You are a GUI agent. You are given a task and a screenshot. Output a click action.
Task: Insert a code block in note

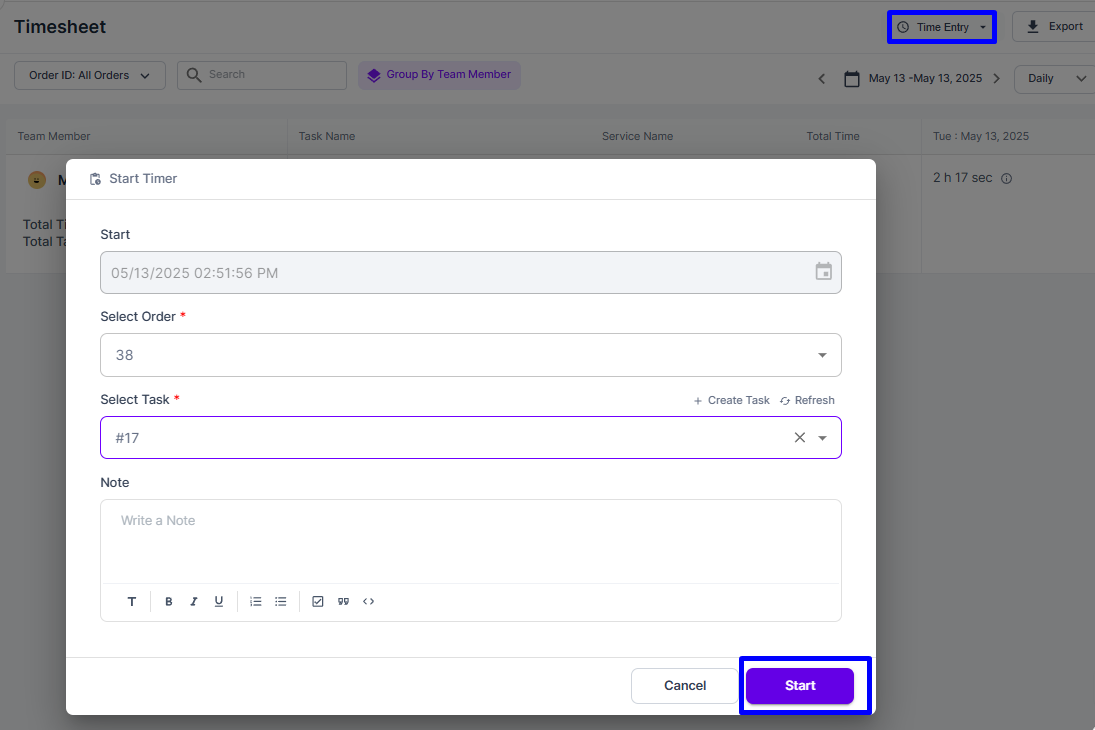(x=369, y=602)
